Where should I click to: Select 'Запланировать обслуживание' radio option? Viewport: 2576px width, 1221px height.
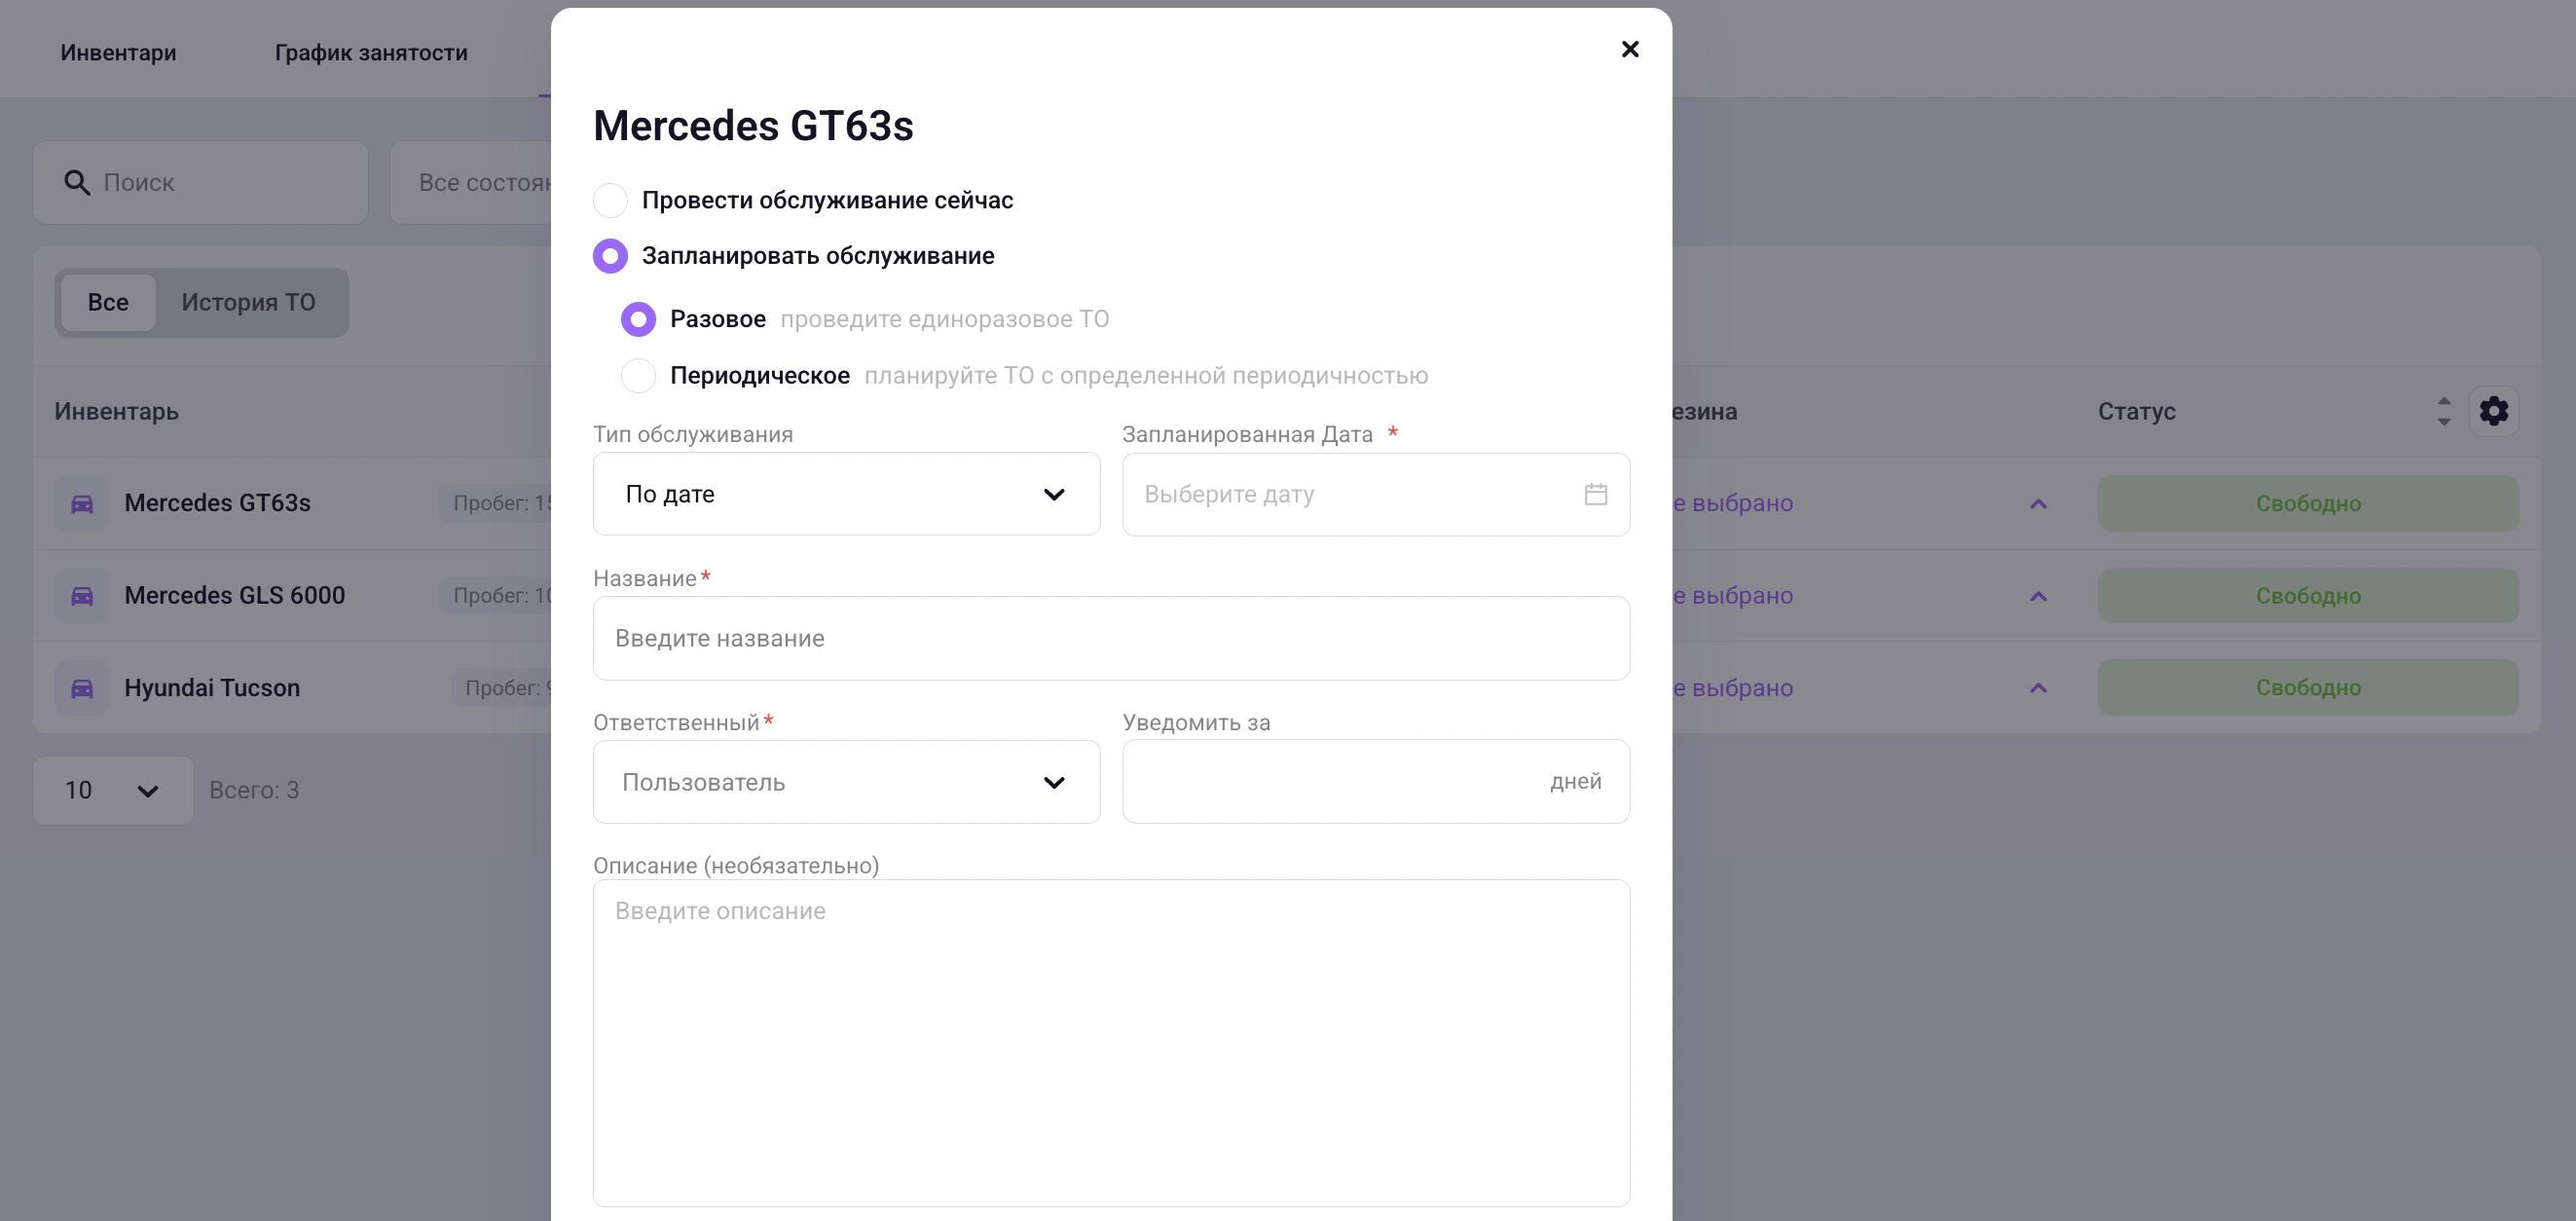coord(610,256)
